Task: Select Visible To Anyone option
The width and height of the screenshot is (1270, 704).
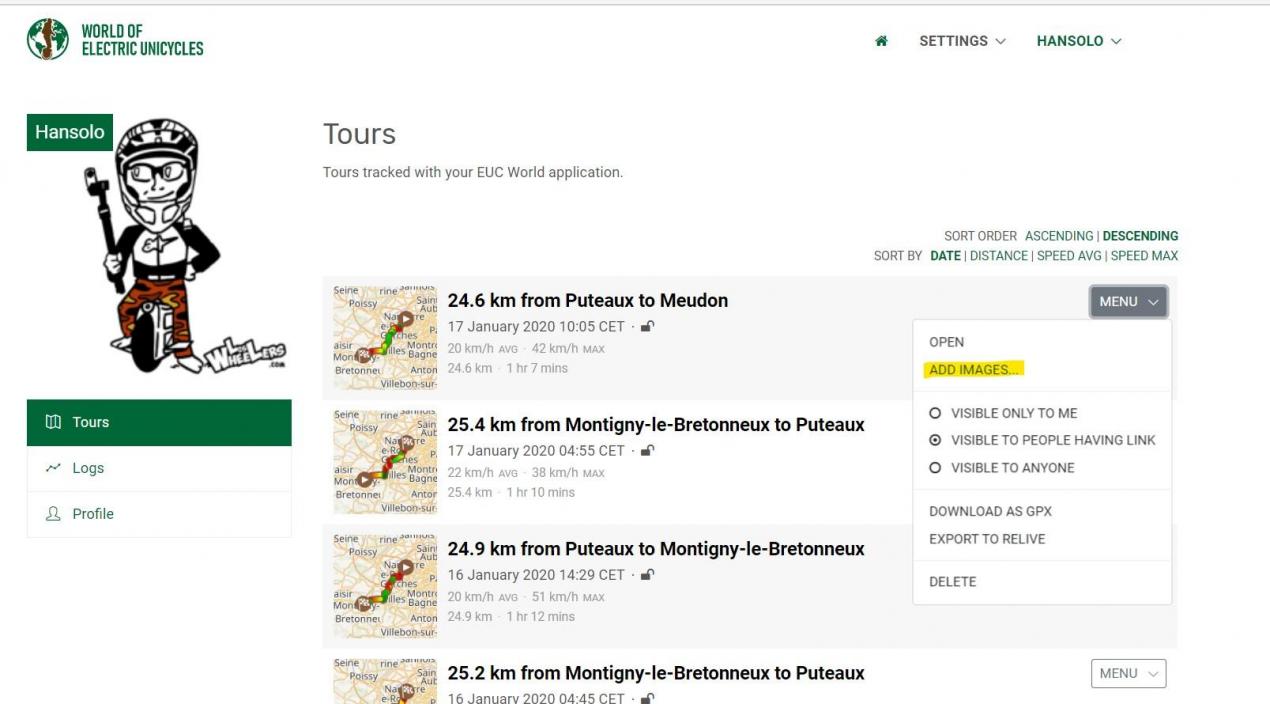Action: (1001, 468)
